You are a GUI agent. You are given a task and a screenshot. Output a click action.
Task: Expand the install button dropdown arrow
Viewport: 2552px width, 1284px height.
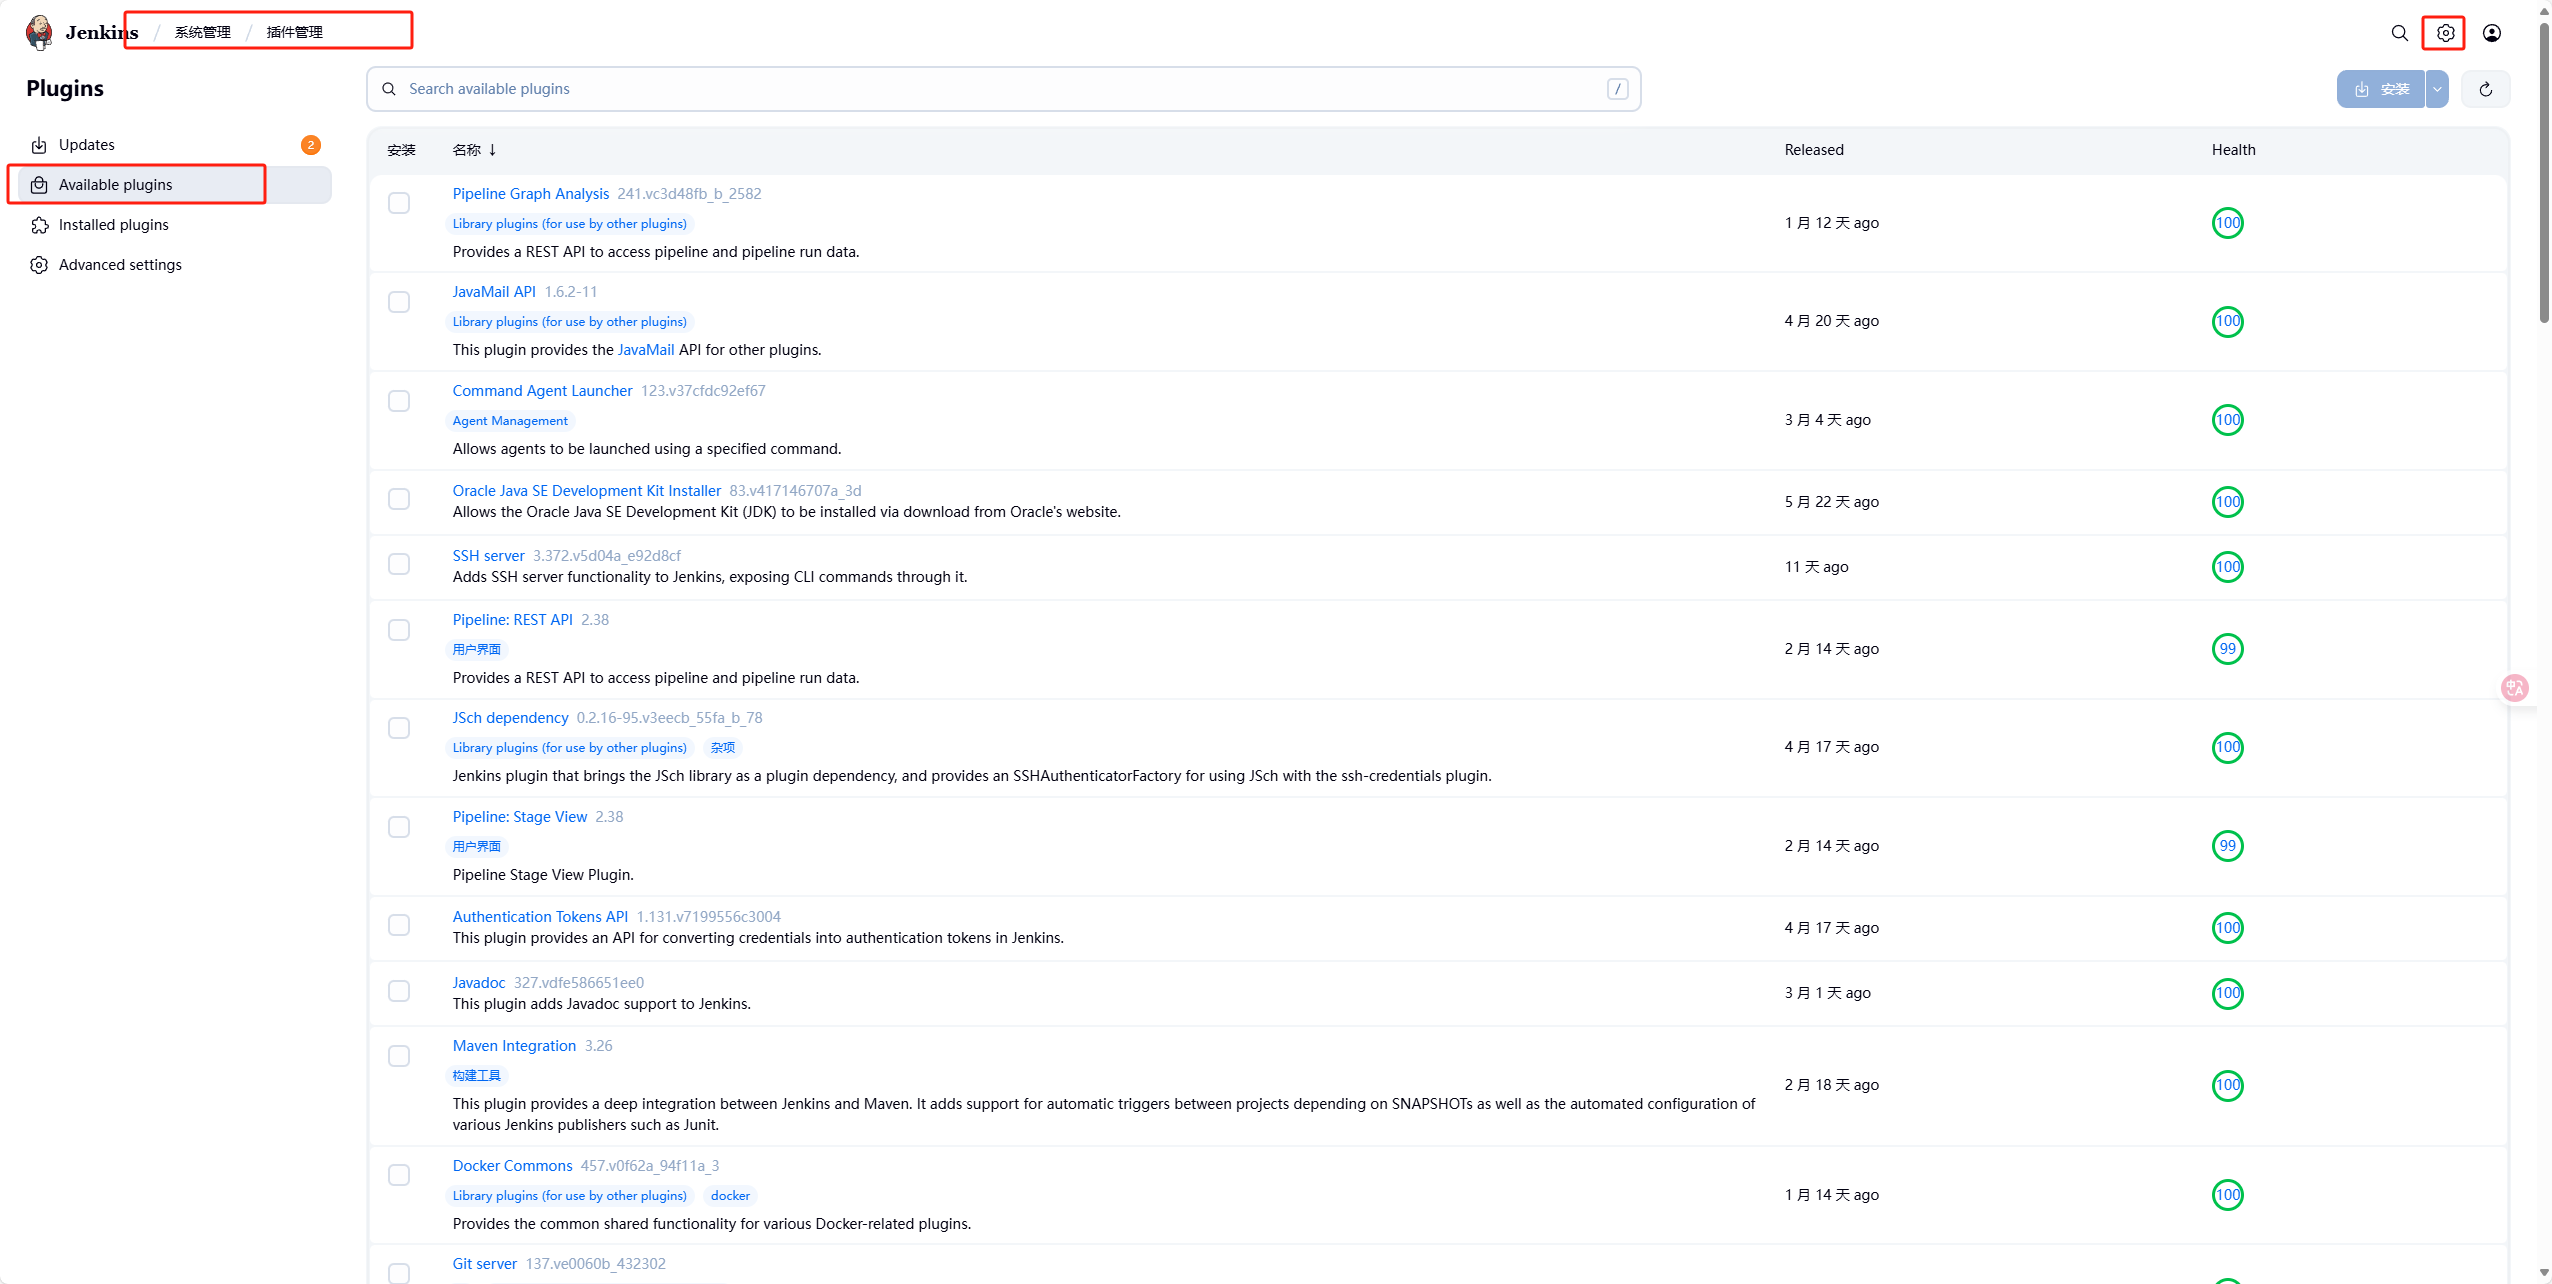coord(2437,89)
